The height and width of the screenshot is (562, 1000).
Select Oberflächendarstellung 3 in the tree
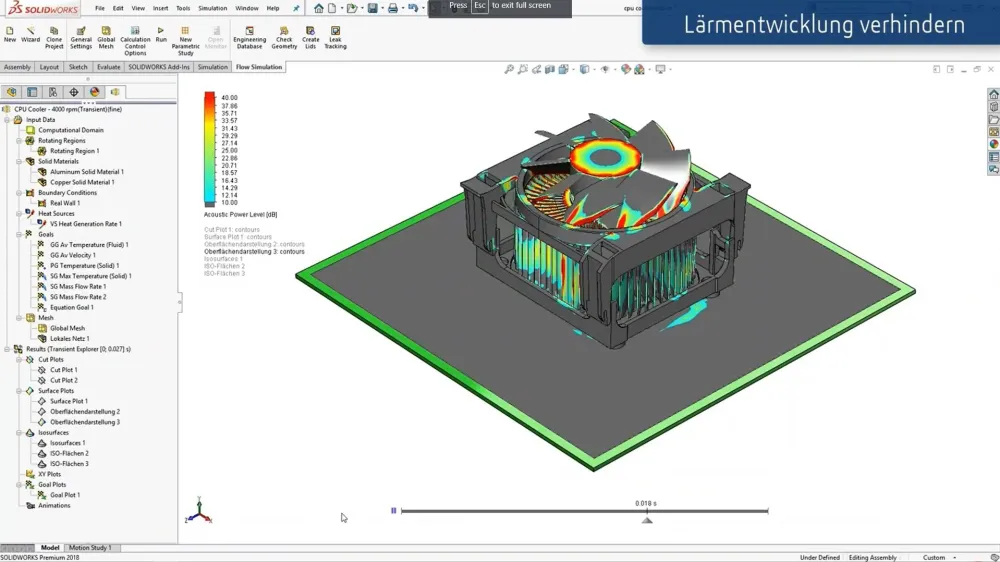pos(85,422)
